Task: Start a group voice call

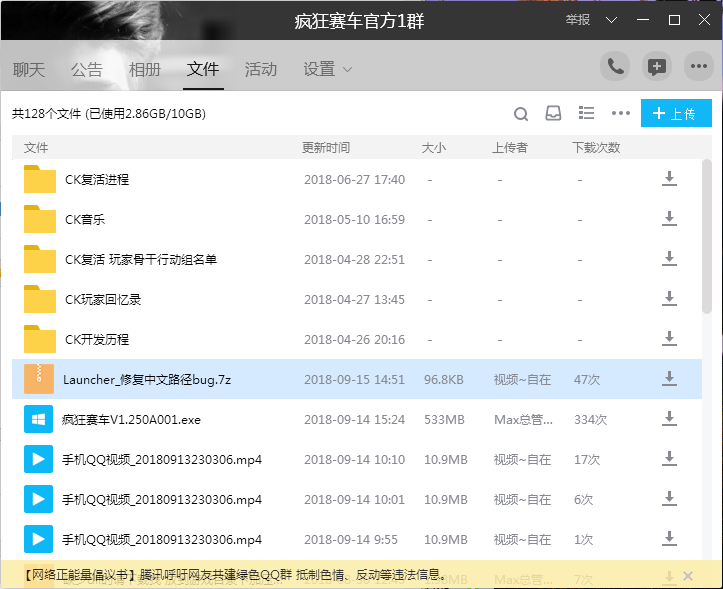Action: point(615,67)
